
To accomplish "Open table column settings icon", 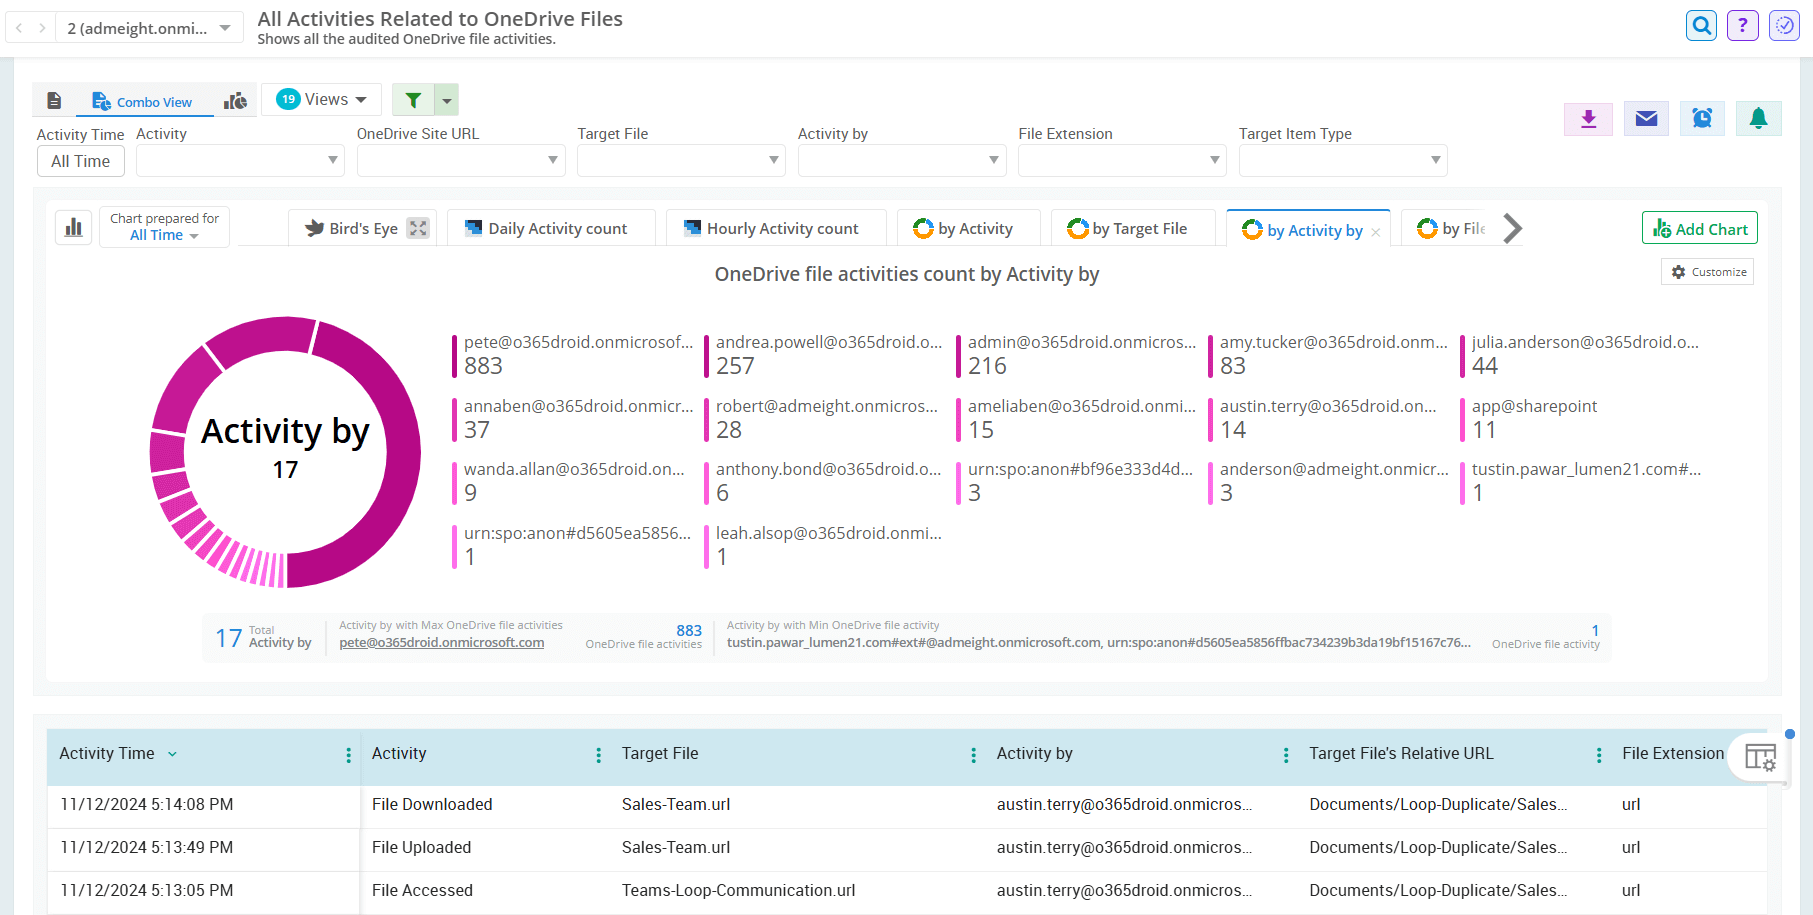I will click(1760, 758).
